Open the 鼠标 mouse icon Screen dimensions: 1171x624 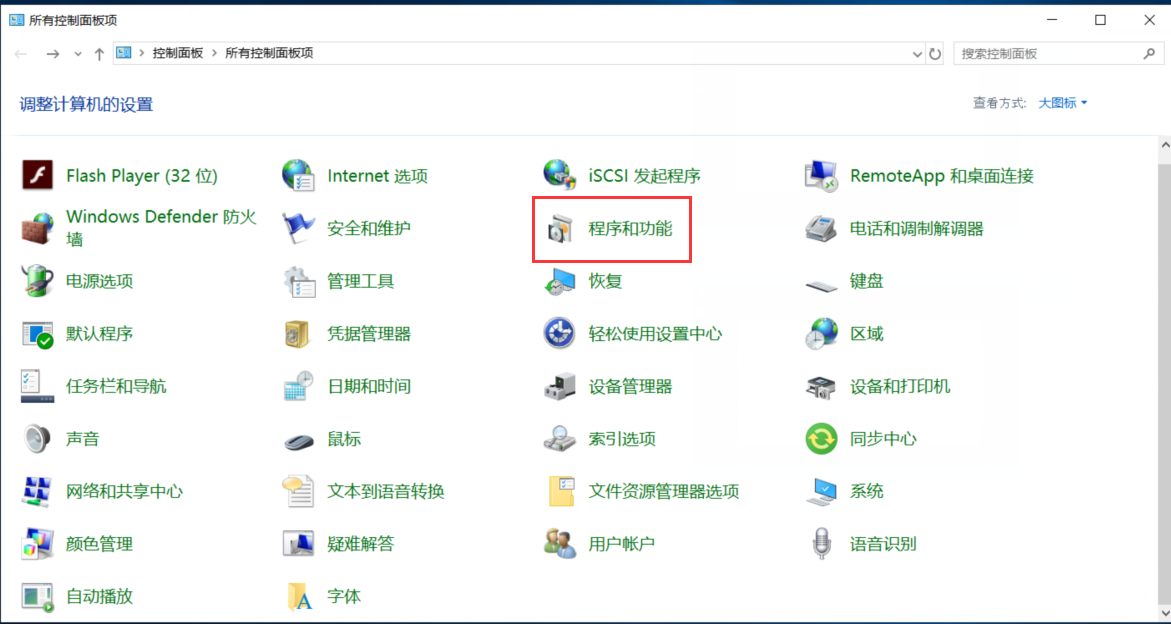point(299,440)
